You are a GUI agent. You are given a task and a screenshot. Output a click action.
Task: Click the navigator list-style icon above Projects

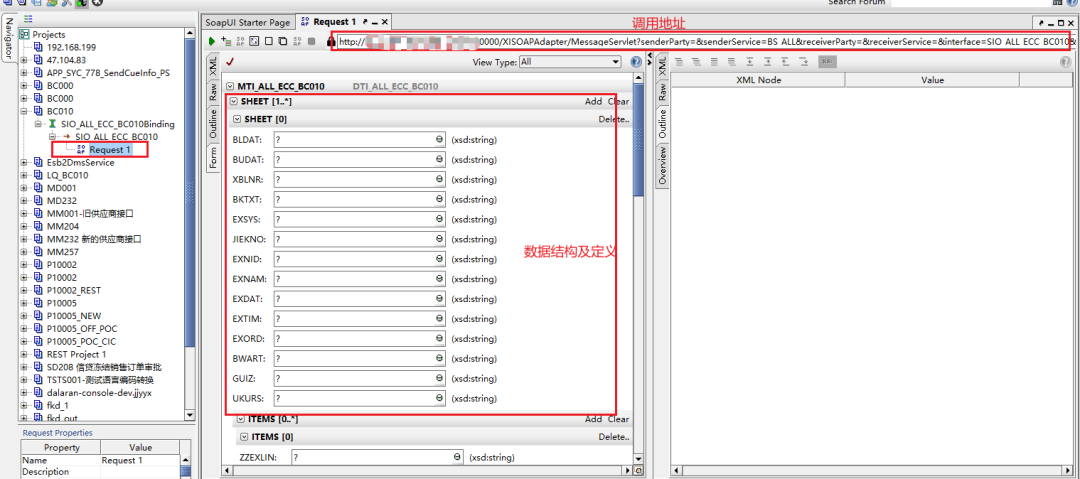[x=28, y=19]
